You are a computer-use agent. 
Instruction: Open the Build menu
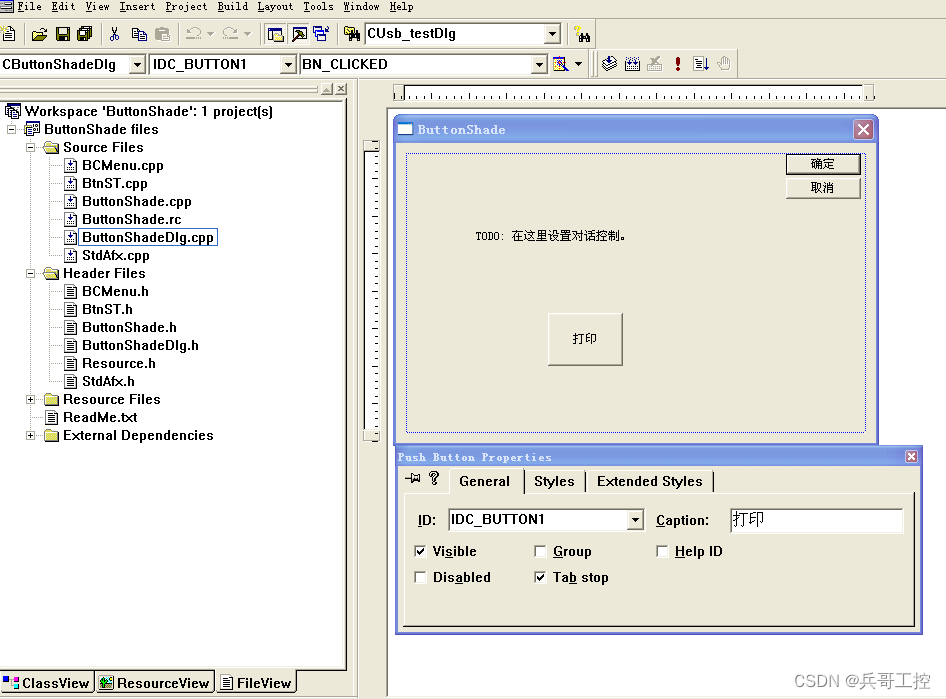click(x=232, y=7)
